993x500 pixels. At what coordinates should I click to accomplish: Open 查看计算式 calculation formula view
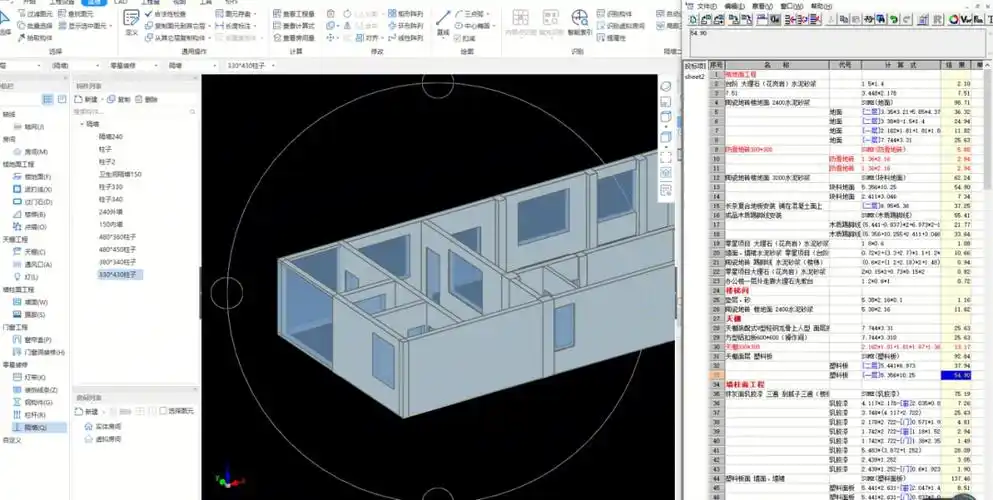(x=294, y=26)
